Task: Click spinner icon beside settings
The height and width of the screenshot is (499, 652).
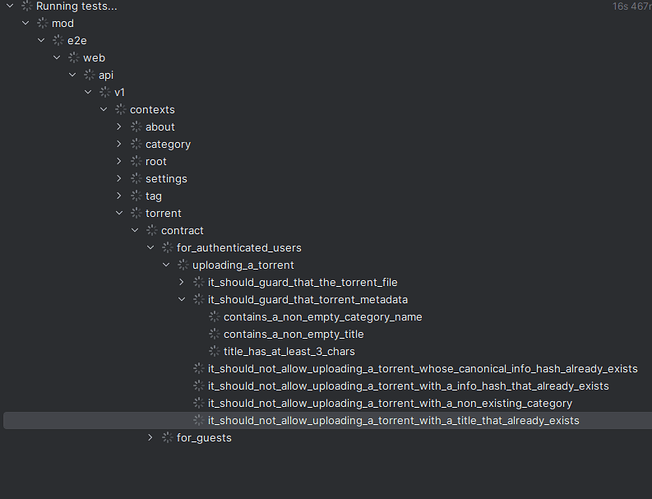Action: click(136, 178)
